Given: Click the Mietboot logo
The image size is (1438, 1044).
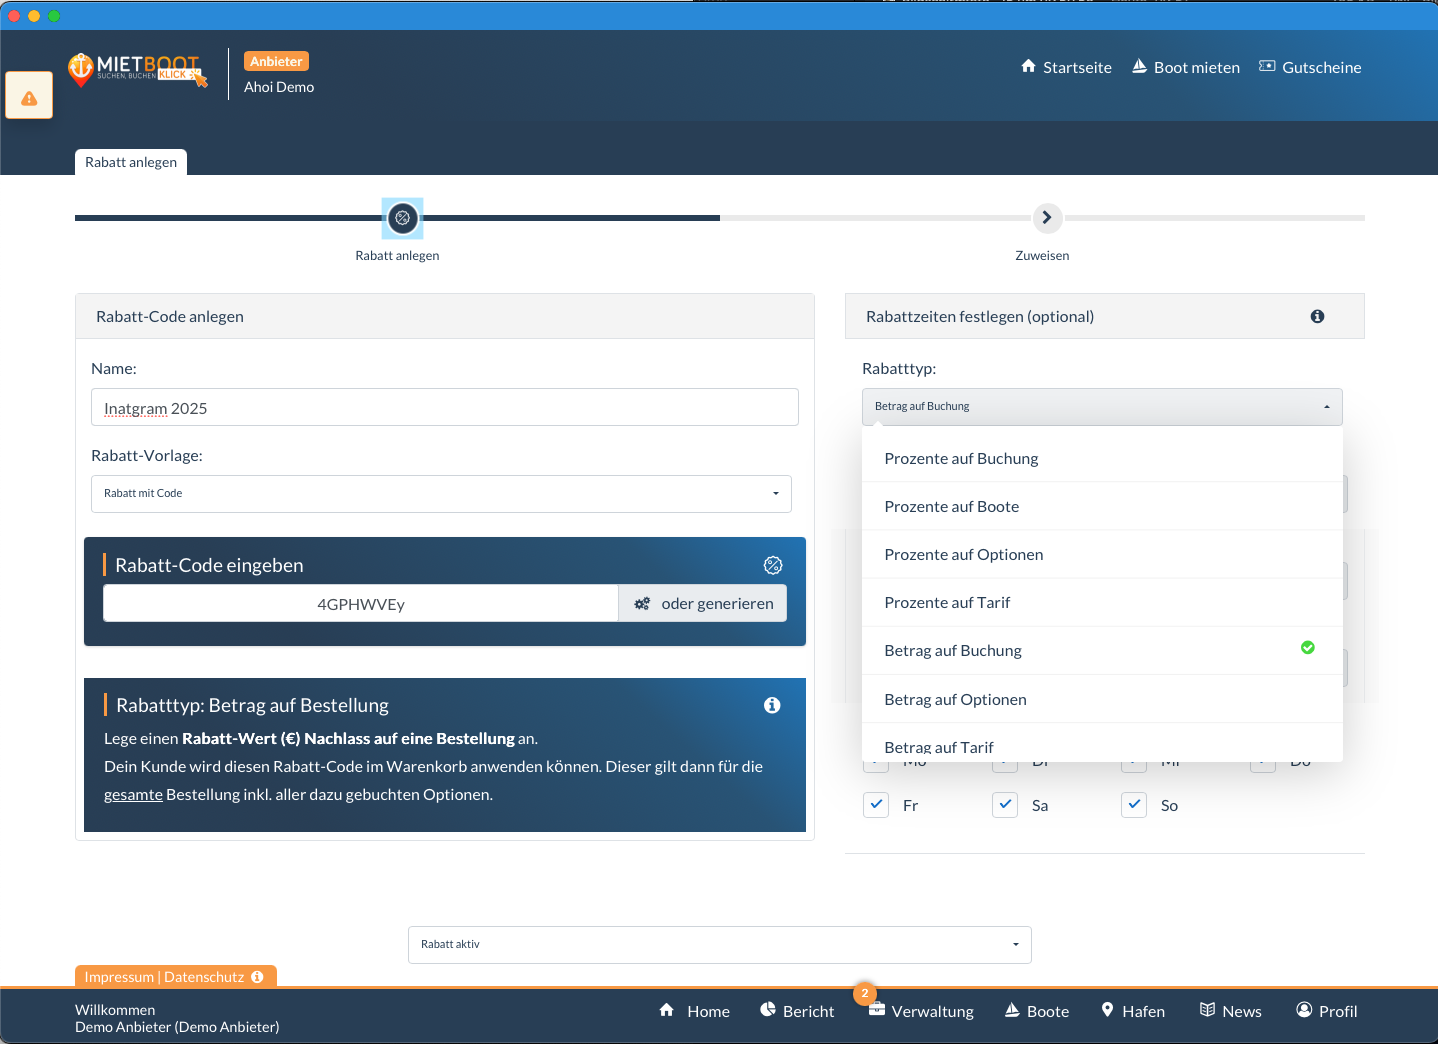Looking at the screenshot, I should coord(137,70).
